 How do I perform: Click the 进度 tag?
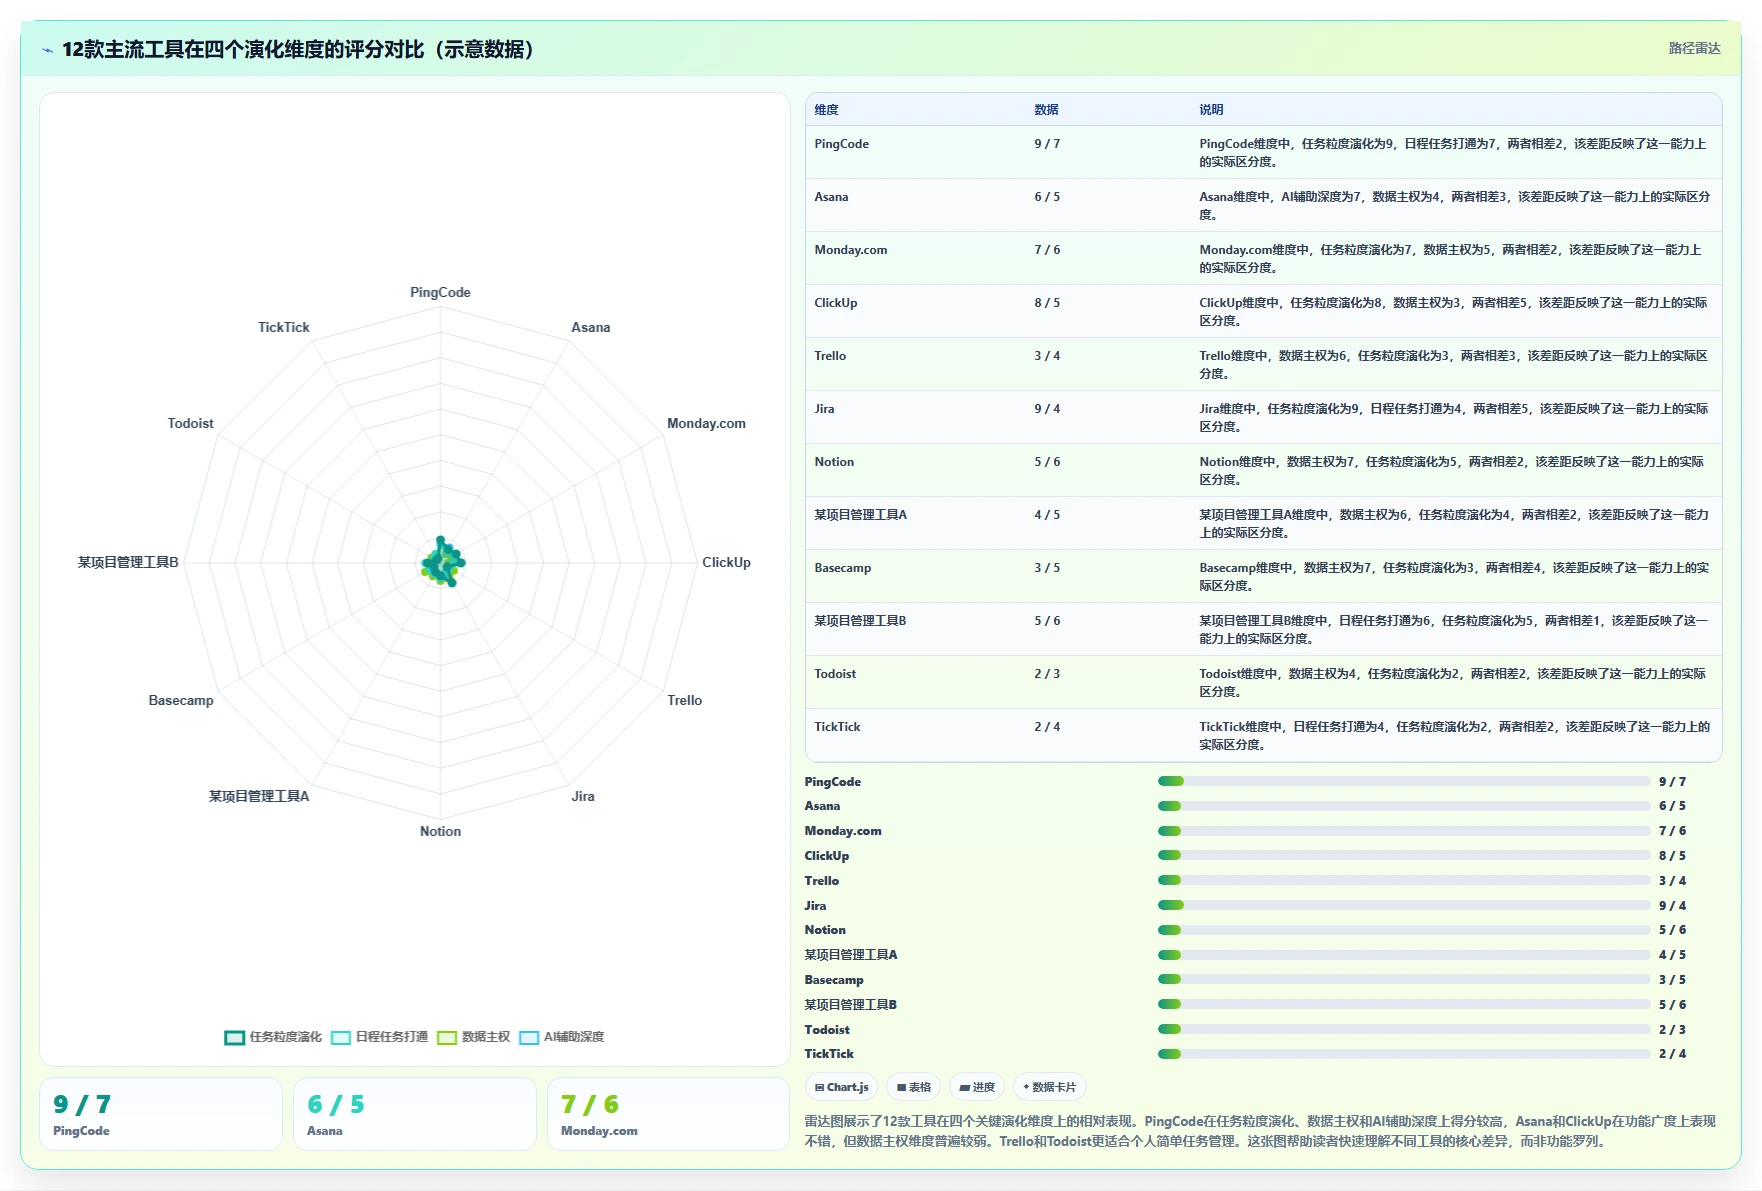pyautogui.click(x=977, y=1087)
